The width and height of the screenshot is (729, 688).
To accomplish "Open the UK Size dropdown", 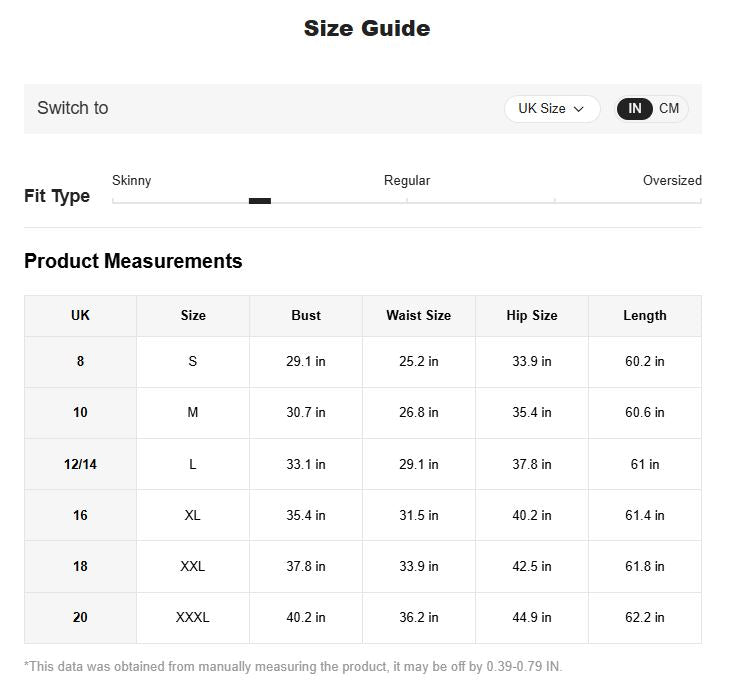I will [x=551, y=109].
